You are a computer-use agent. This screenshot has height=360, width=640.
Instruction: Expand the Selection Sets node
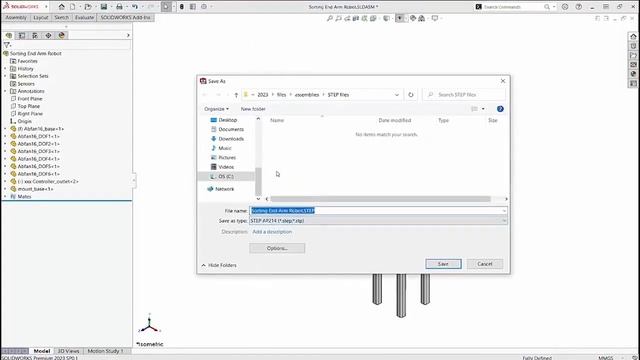point(5,76)
